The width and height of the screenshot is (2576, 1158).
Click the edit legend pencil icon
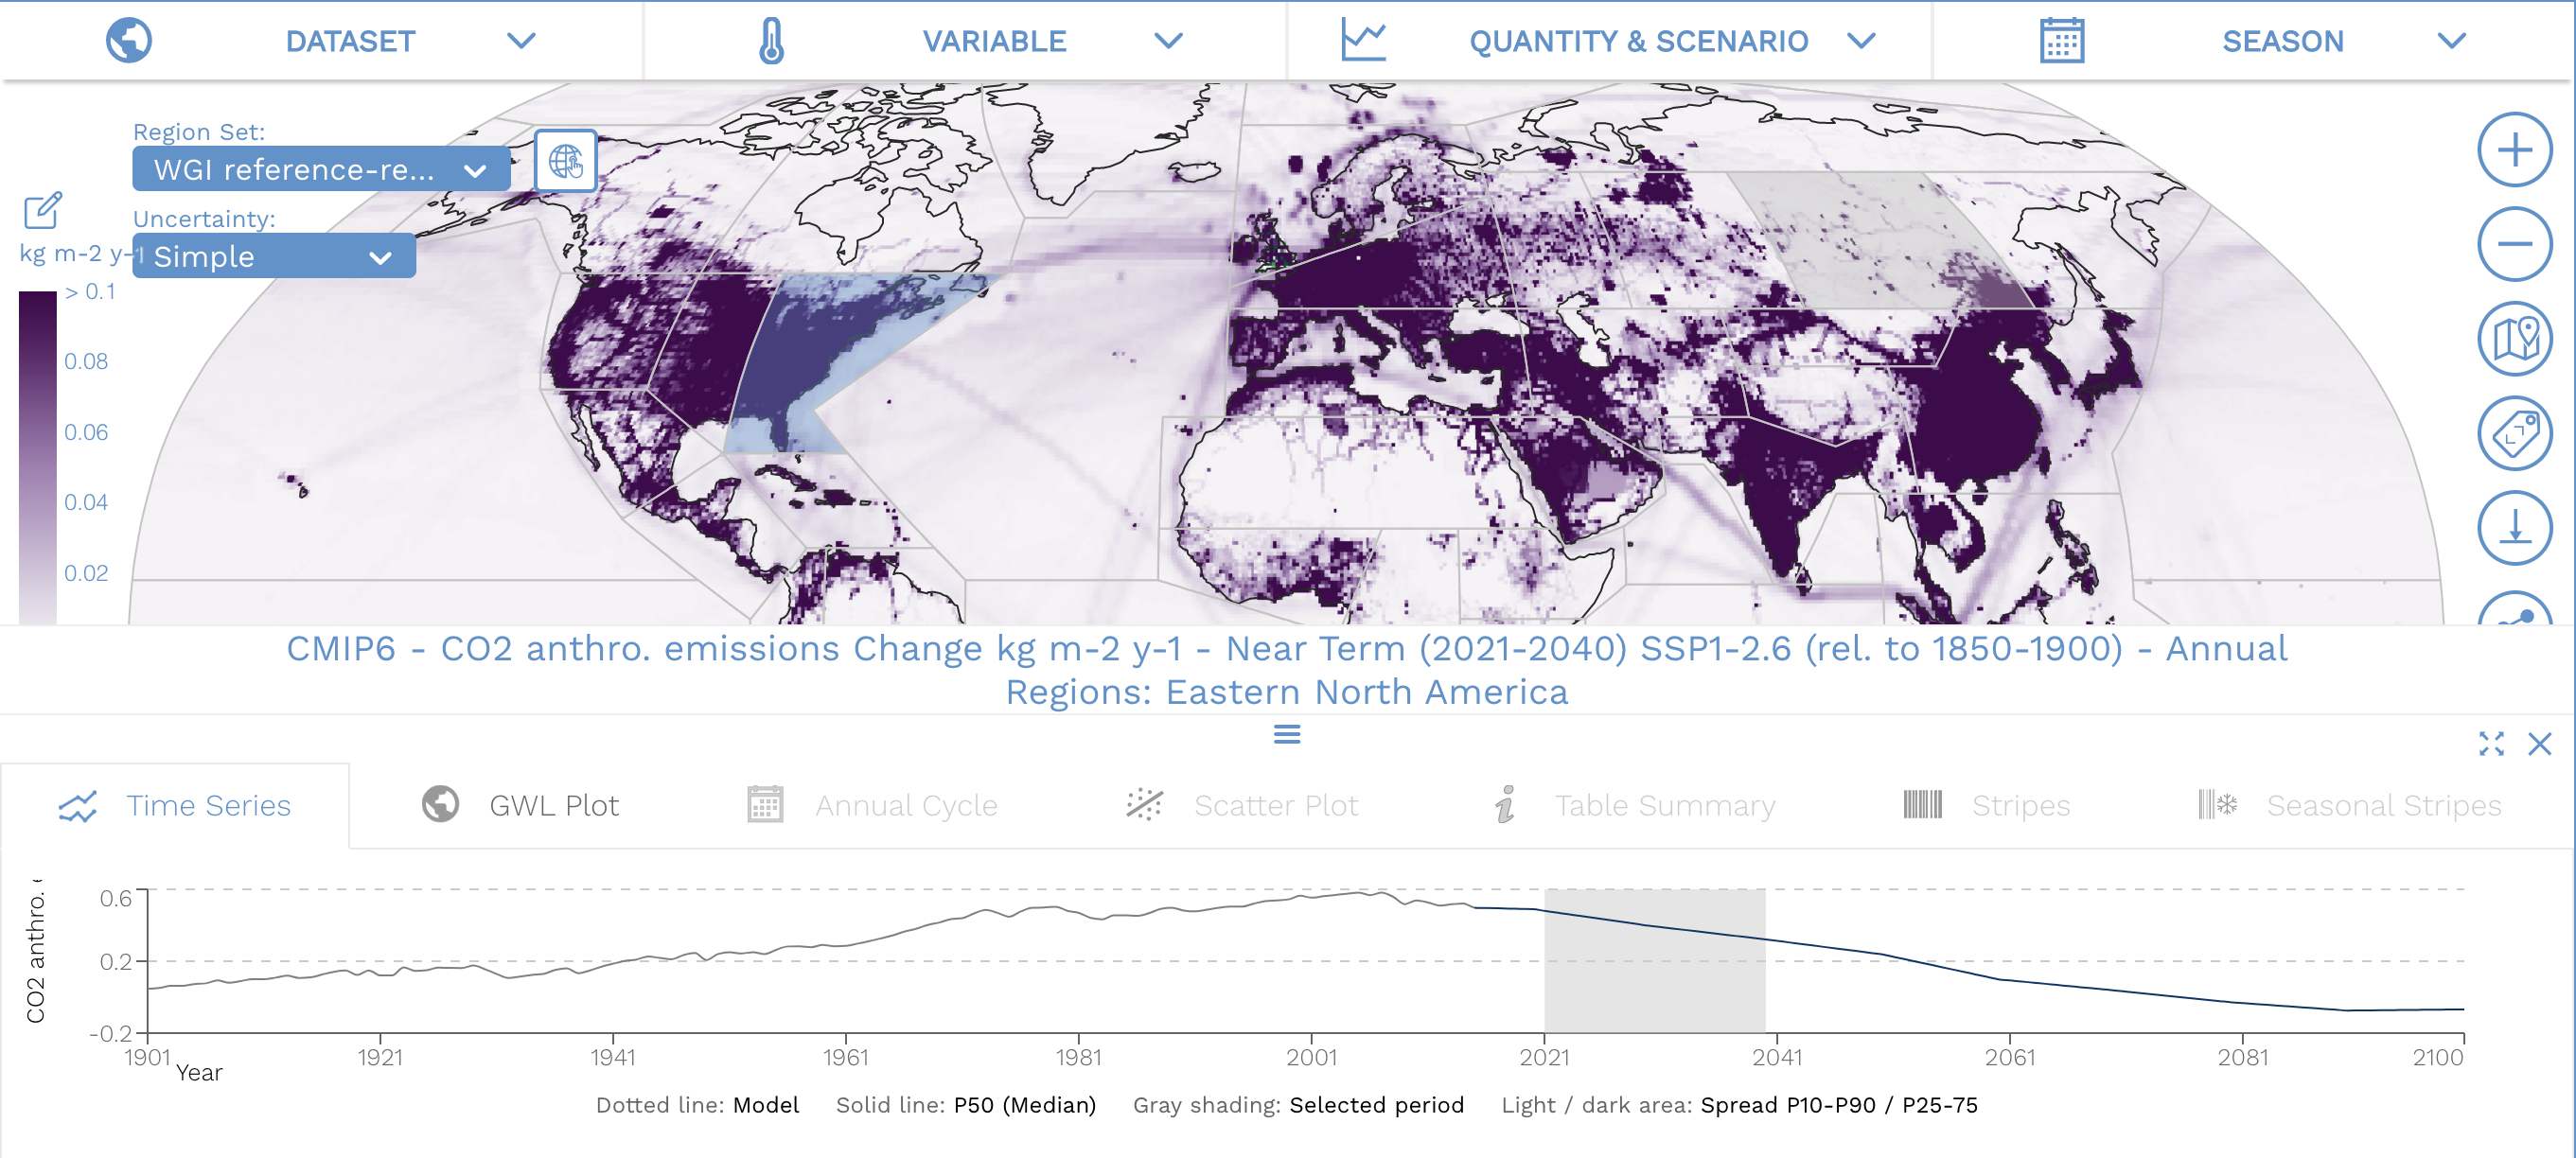click(x=42, y=210)
